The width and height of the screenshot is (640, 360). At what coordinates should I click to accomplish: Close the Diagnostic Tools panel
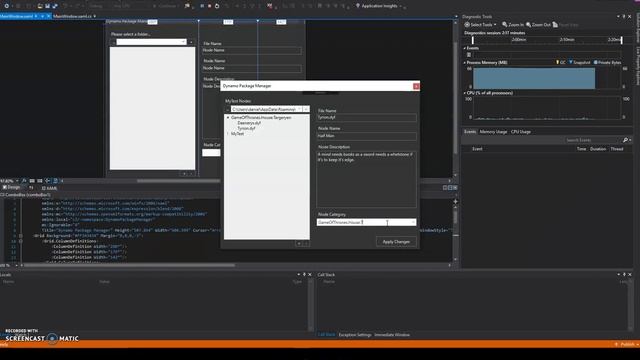coord(630,17)
